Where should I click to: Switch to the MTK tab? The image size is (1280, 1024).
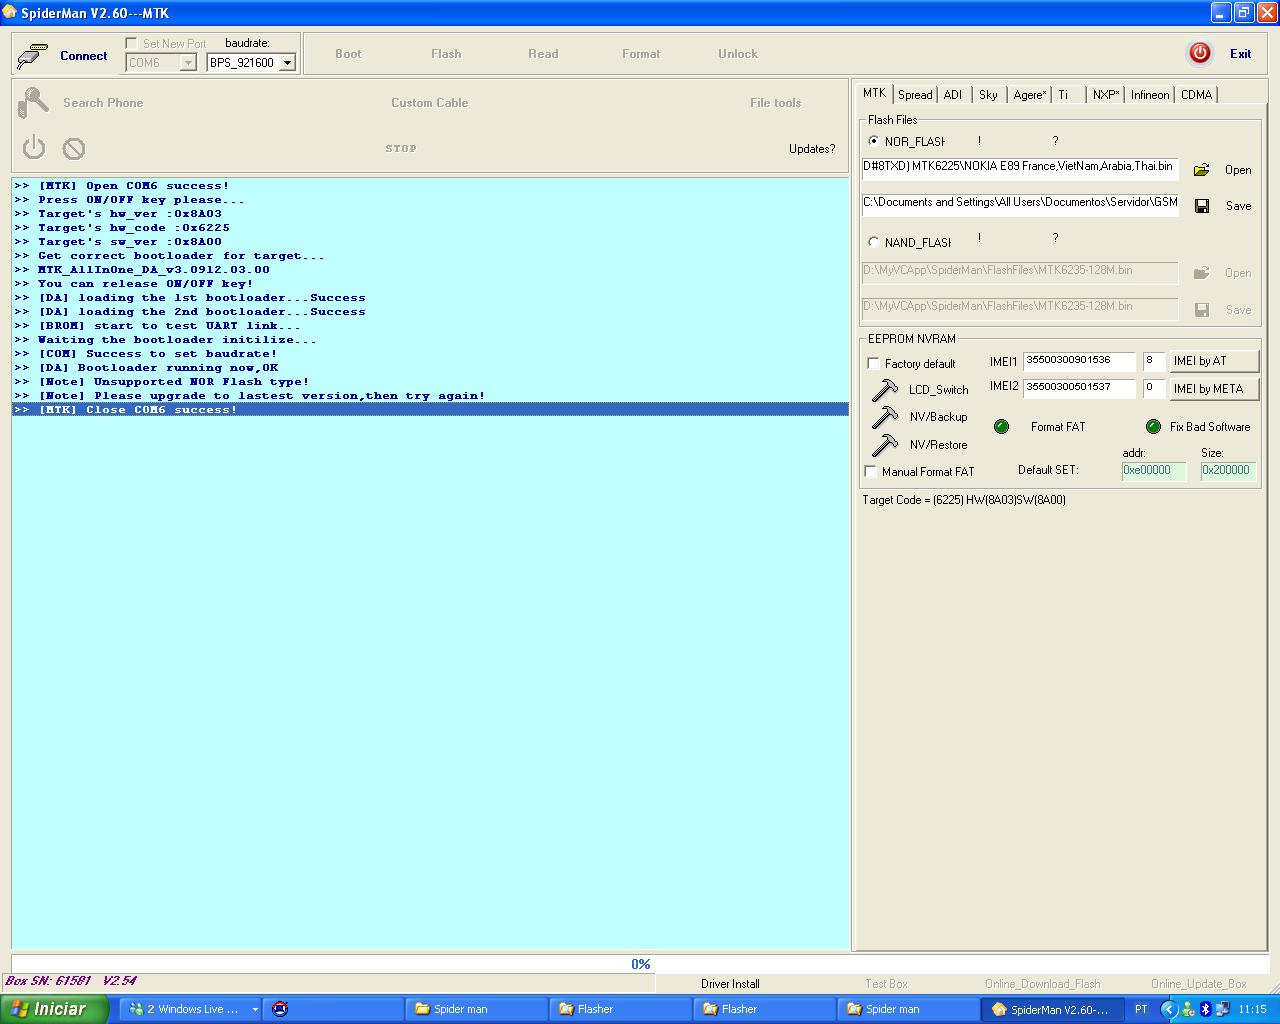(874, 92)
